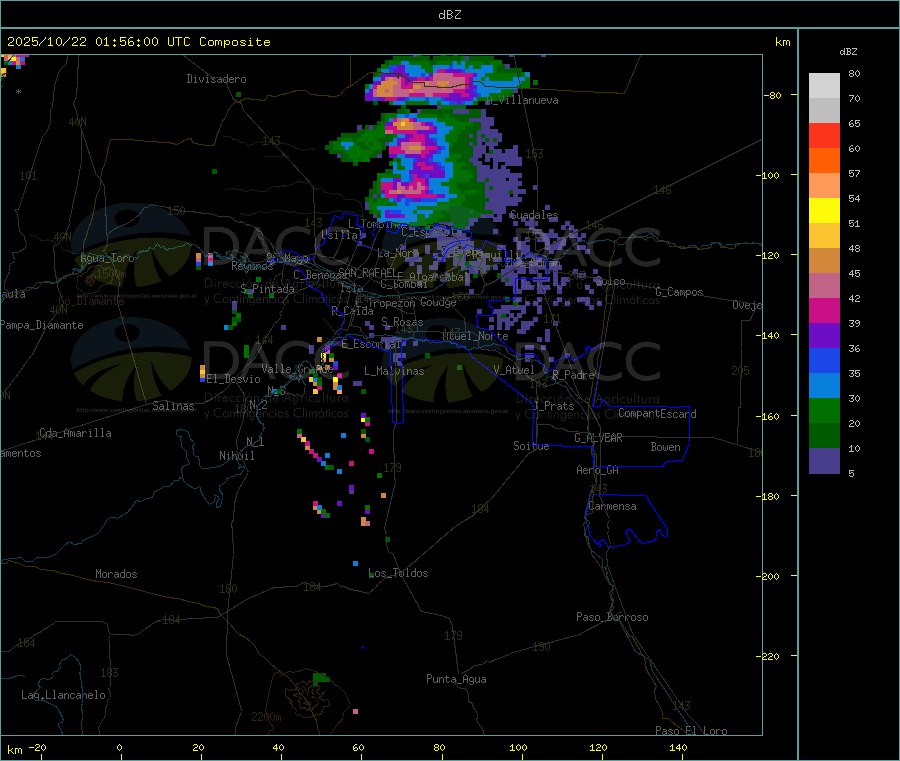Click the Carmensa map label

(612, 506)
